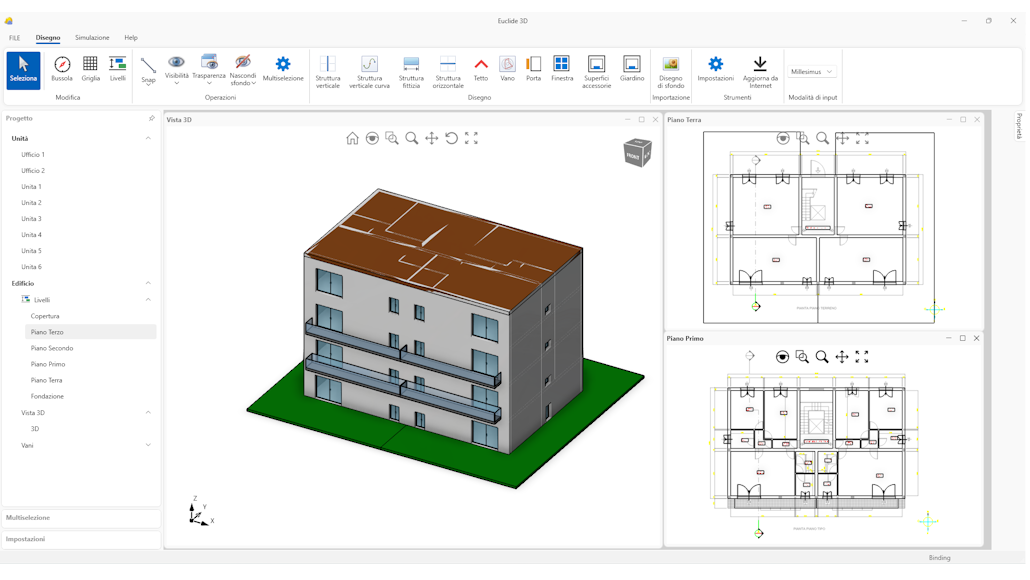Choose the Vano room tool

click(507, 69)
